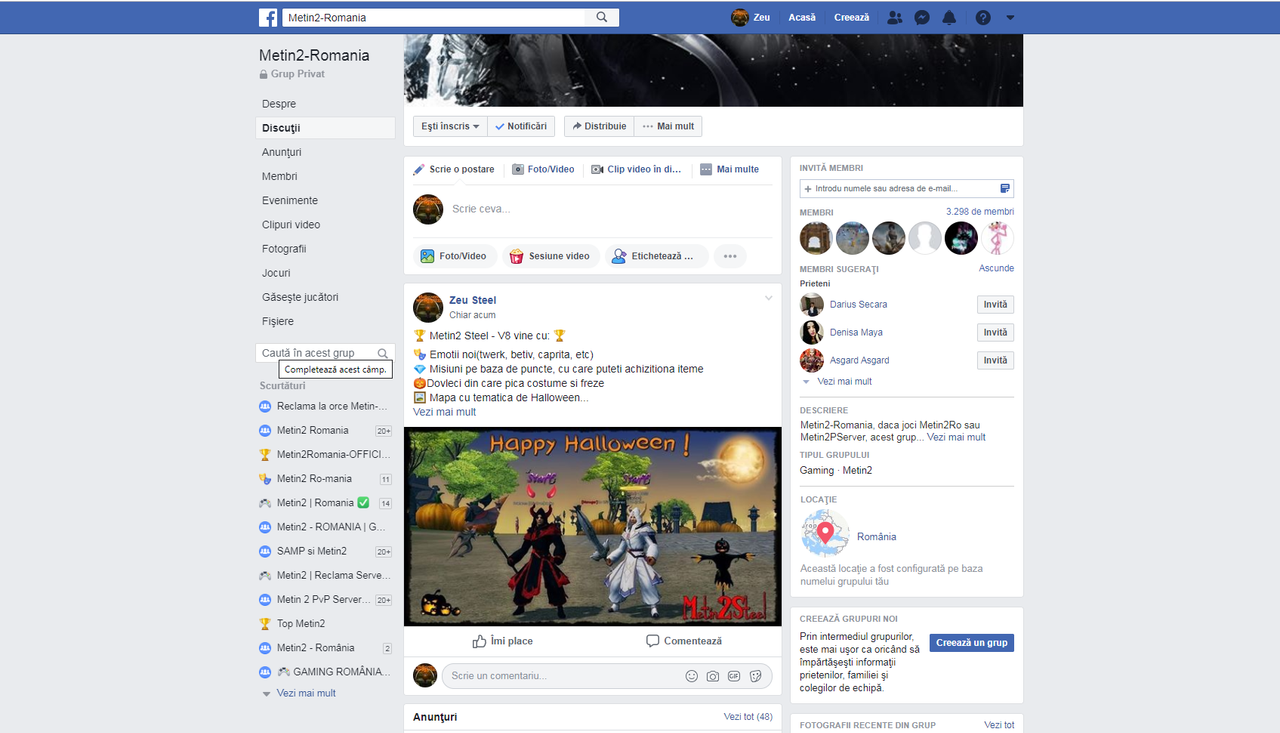Open the help question mark icon
Image resolution: width=1280 pixels, height=733 pixels.
(982, 17)
